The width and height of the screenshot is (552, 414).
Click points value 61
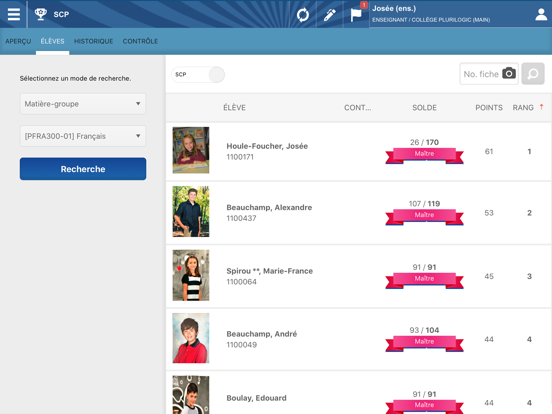pyautogui.click(x=489, y=151)
